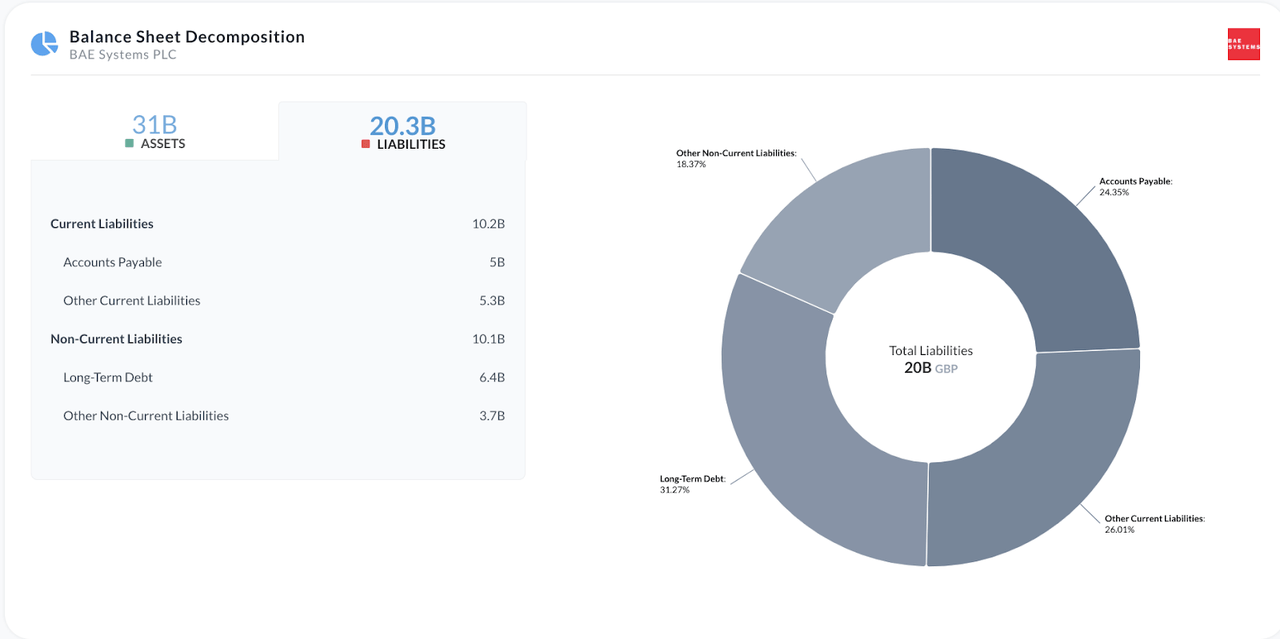Image resolution: width=1280 pixels, height=639 pixels.
Task: Click the Total Liabilities center text
Action: [x=930, y=359]
